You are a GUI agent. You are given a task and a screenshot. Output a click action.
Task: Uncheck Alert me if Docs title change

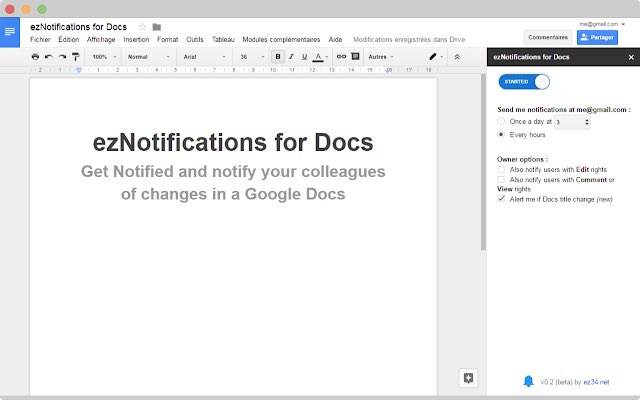tap(501, 199)
